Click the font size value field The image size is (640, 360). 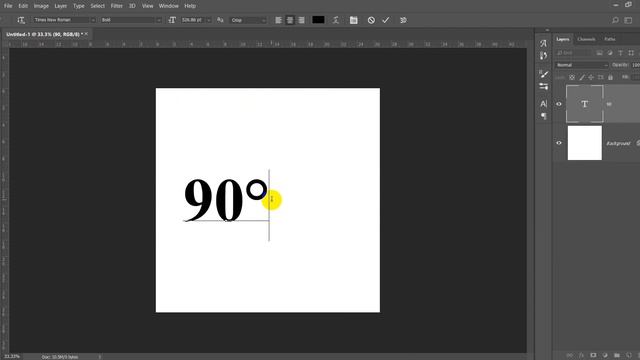(192, 20)
